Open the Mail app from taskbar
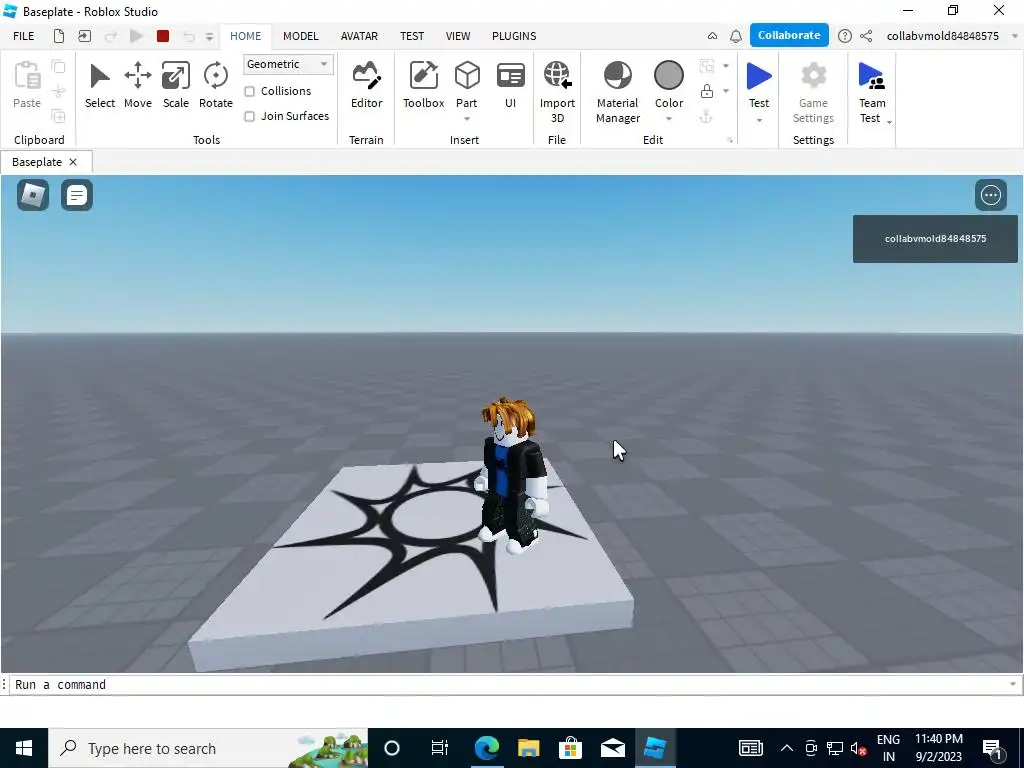The width and height of the screenshot is (1024, 768). pyautogui.click(x=613, y=748)
